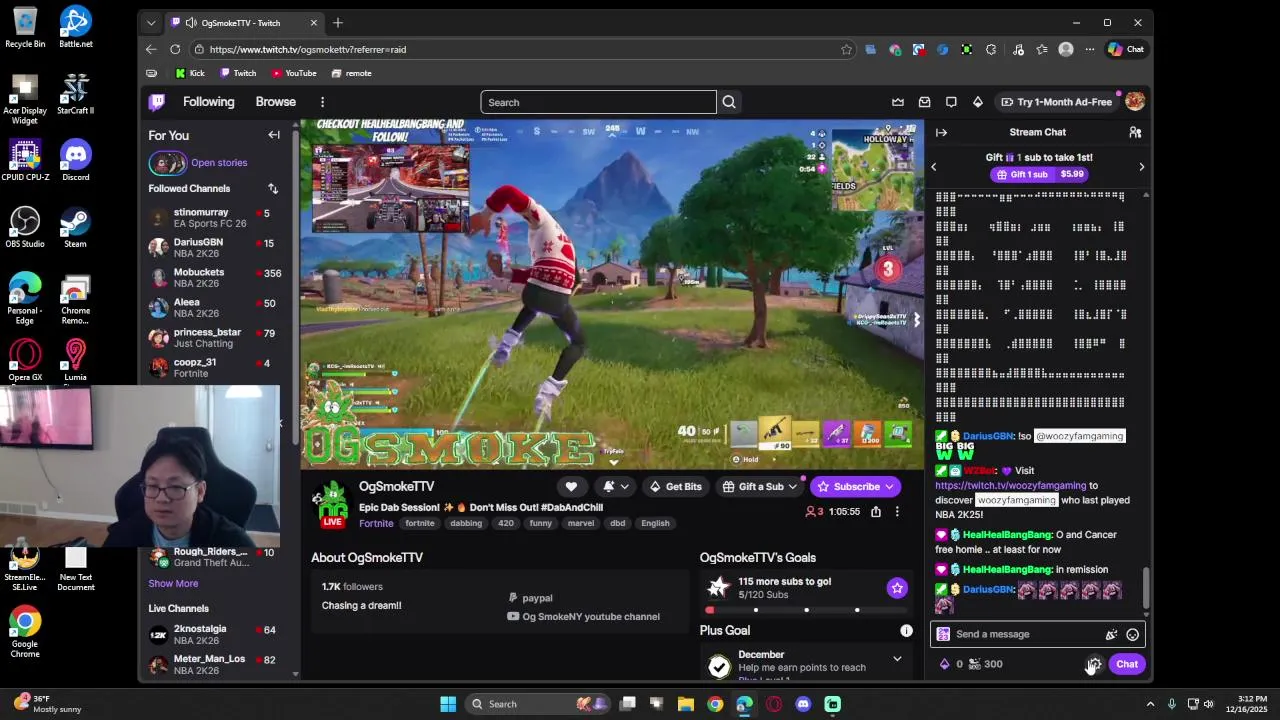Viewport: 1280px width, 720px height.
Task: Toggle follow heart for OgSmokeTTV
Action: (x=571, y=487)
